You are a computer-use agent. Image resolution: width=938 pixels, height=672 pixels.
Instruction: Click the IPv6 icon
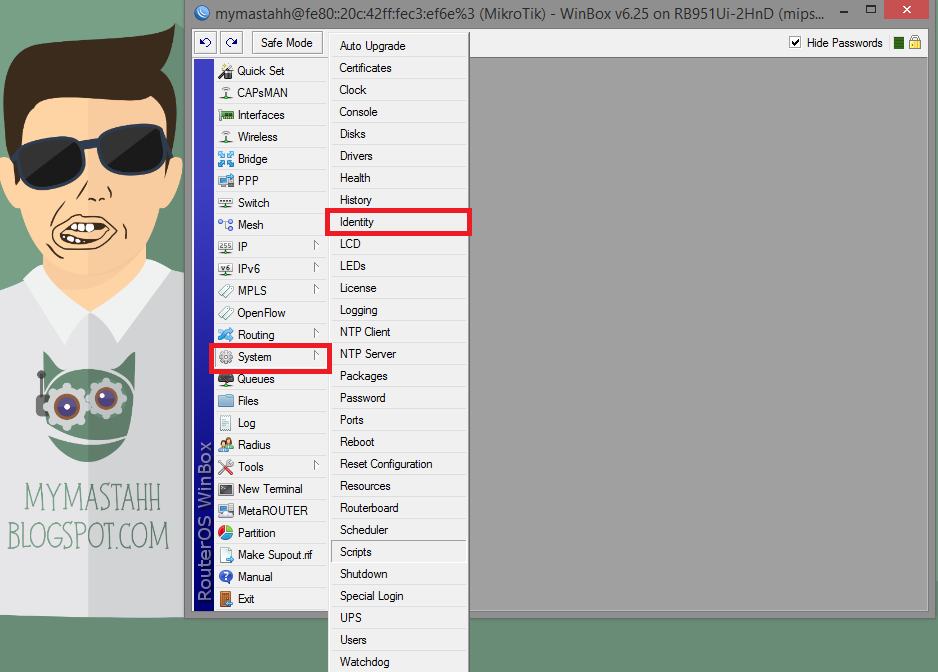click(x=226, y=269)
